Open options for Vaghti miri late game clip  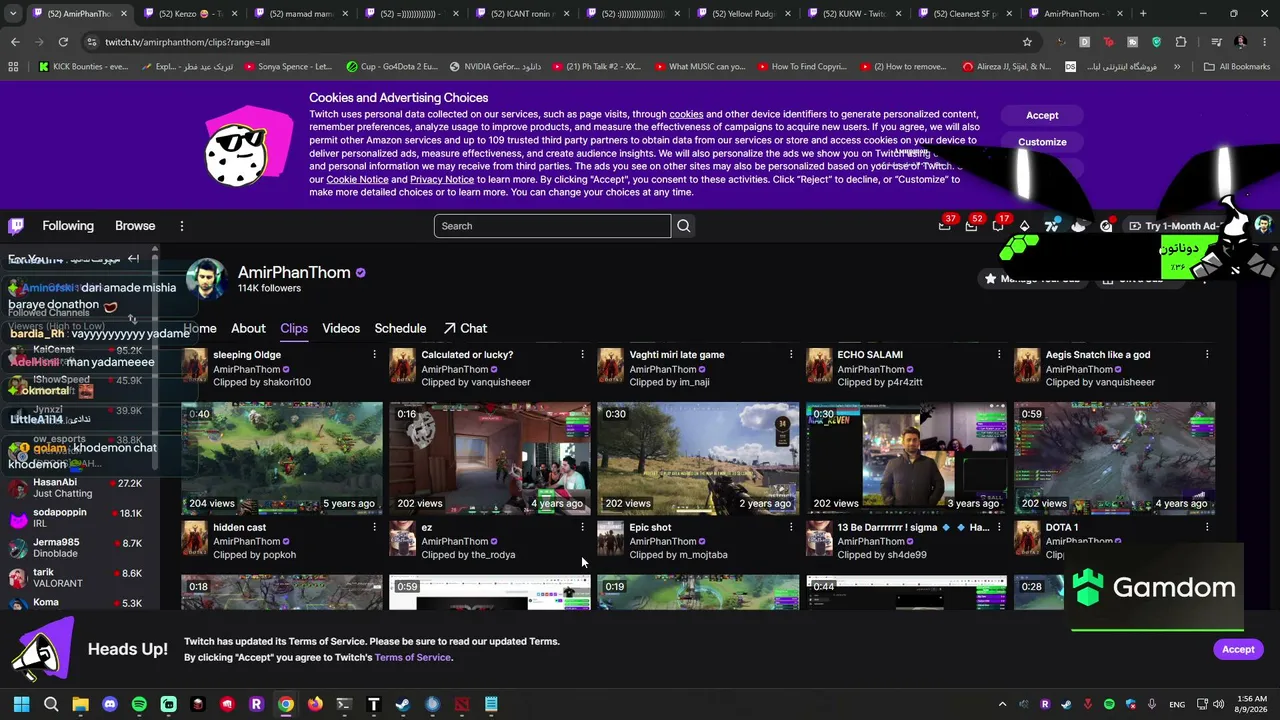click(x=791, y=355)
